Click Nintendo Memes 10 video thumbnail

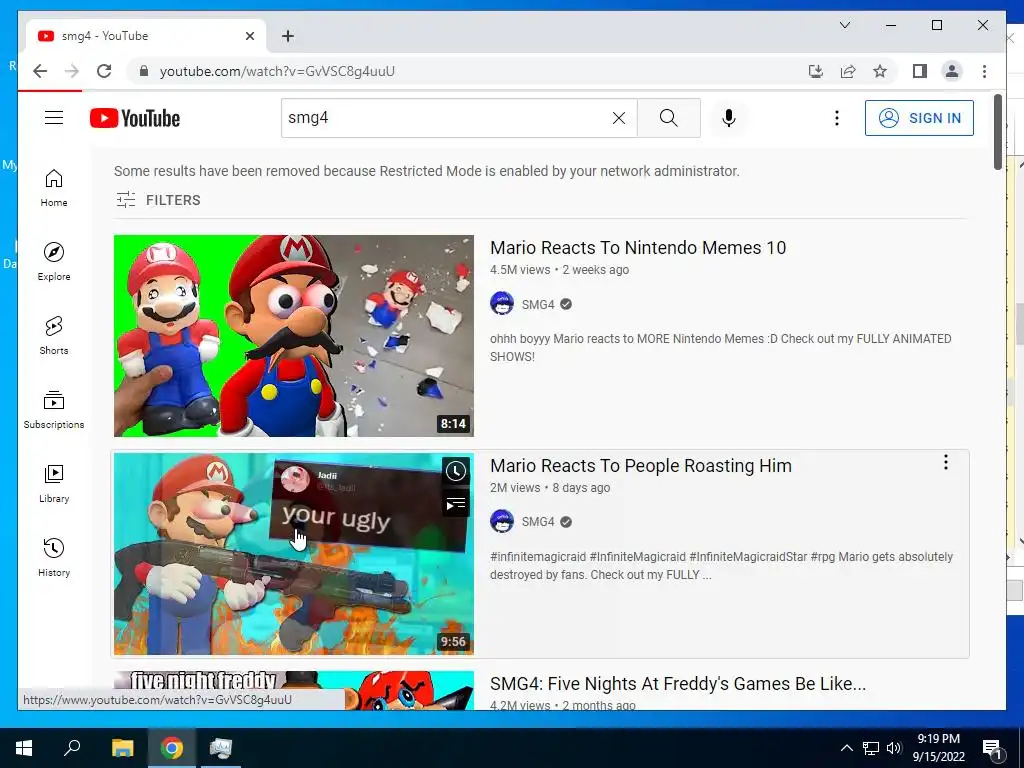(x=294, y=336)
